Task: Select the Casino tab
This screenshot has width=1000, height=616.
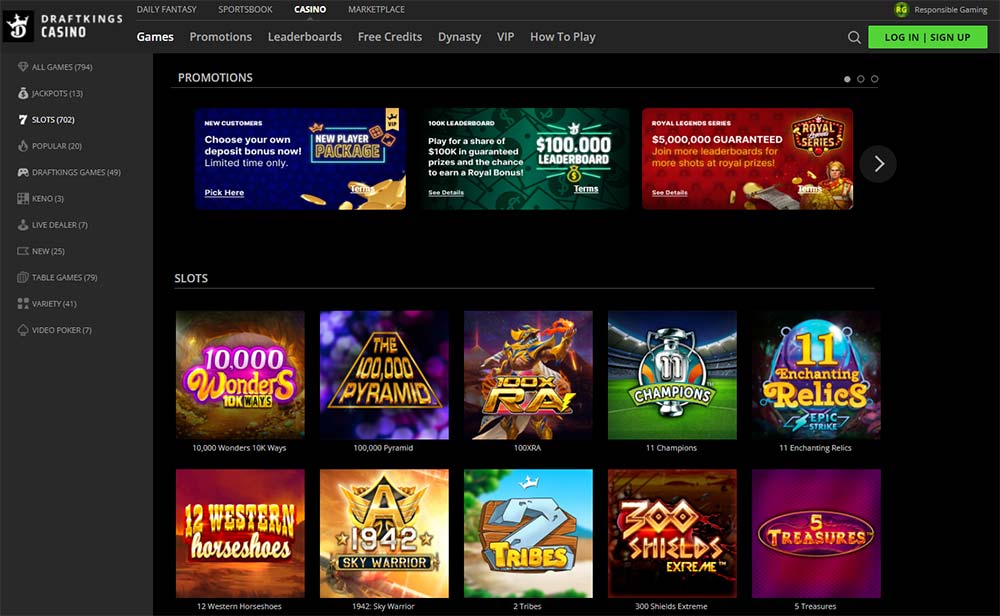Action: point(310,10)
